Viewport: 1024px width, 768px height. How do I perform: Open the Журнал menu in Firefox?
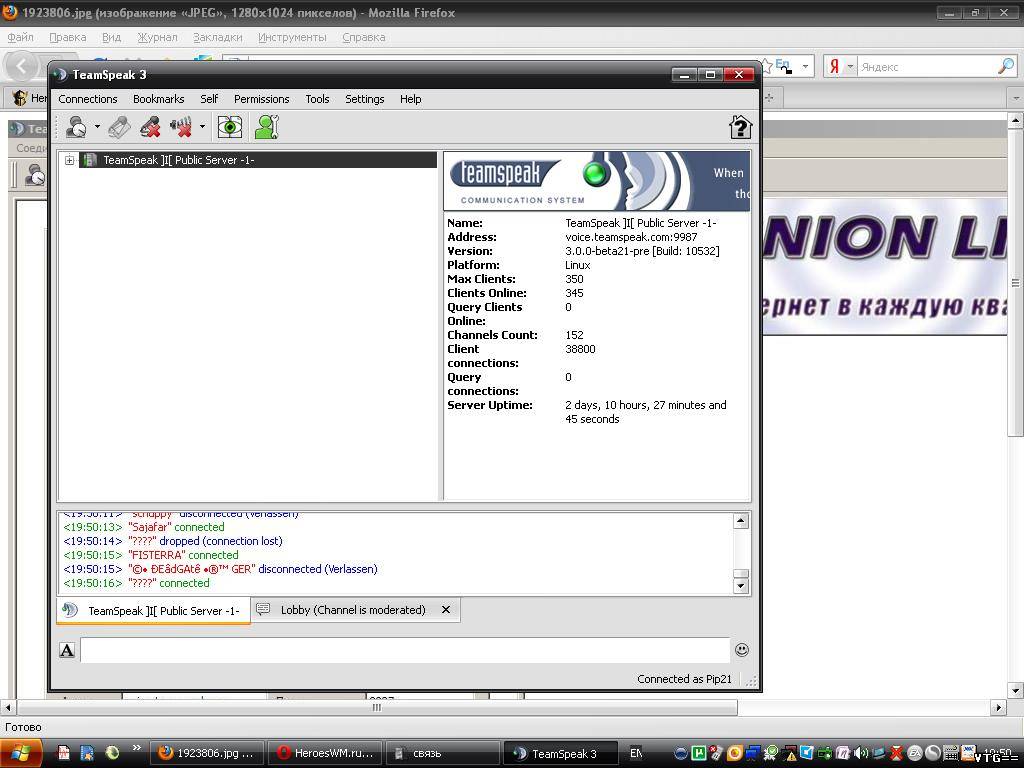(157, 37)
